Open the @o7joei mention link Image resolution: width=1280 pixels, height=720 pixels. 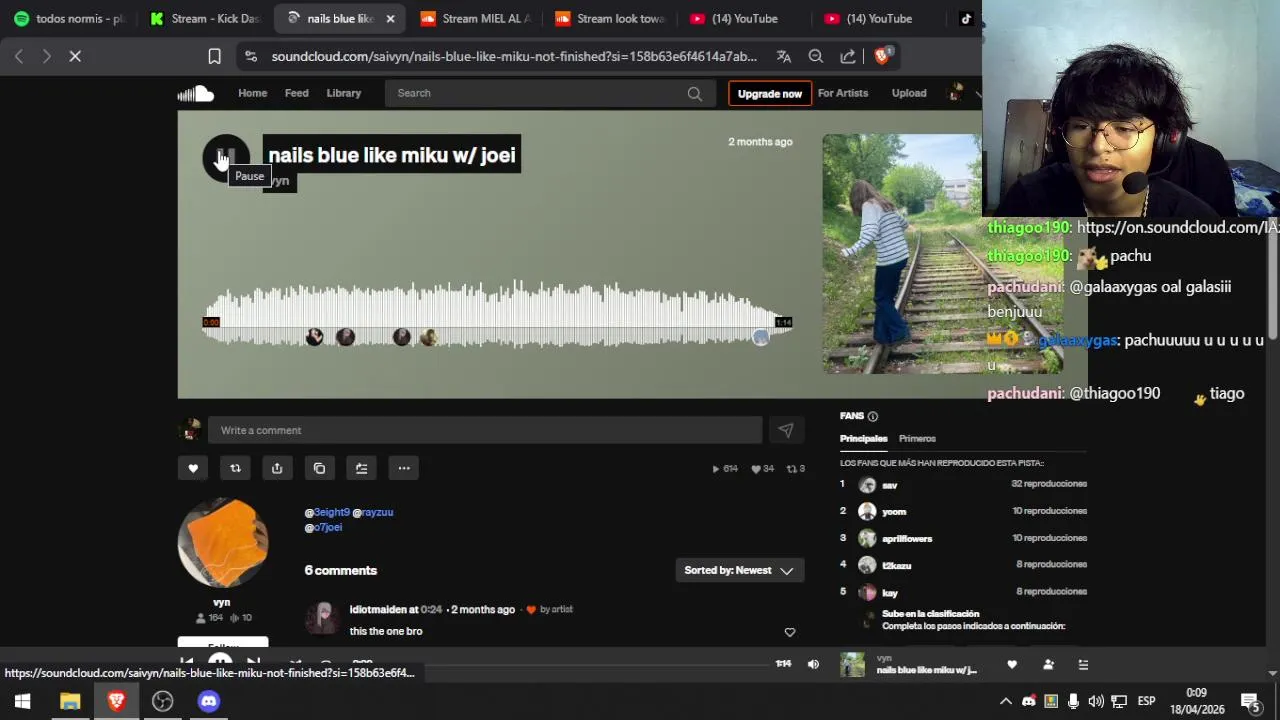[323, 527]
